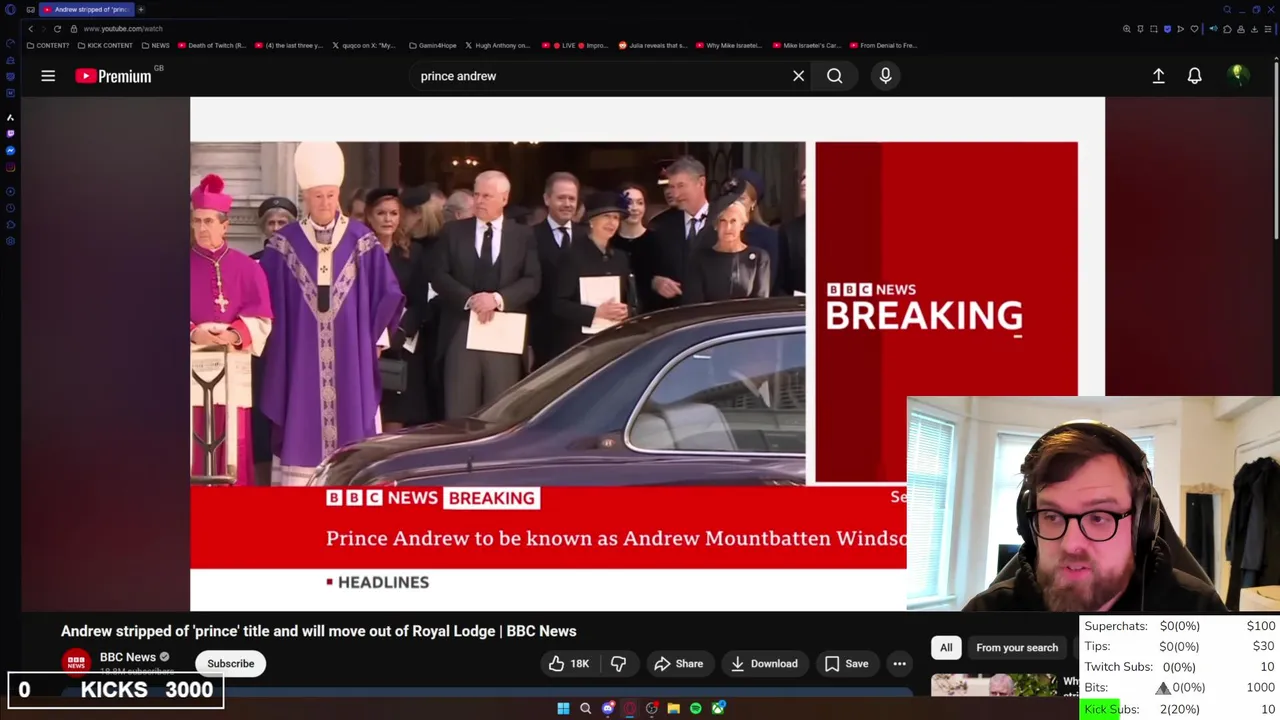This screenshot has width=1280, height=720.
Task: Open the first suggested video thumbnail
Action: (x=994, y=685)
